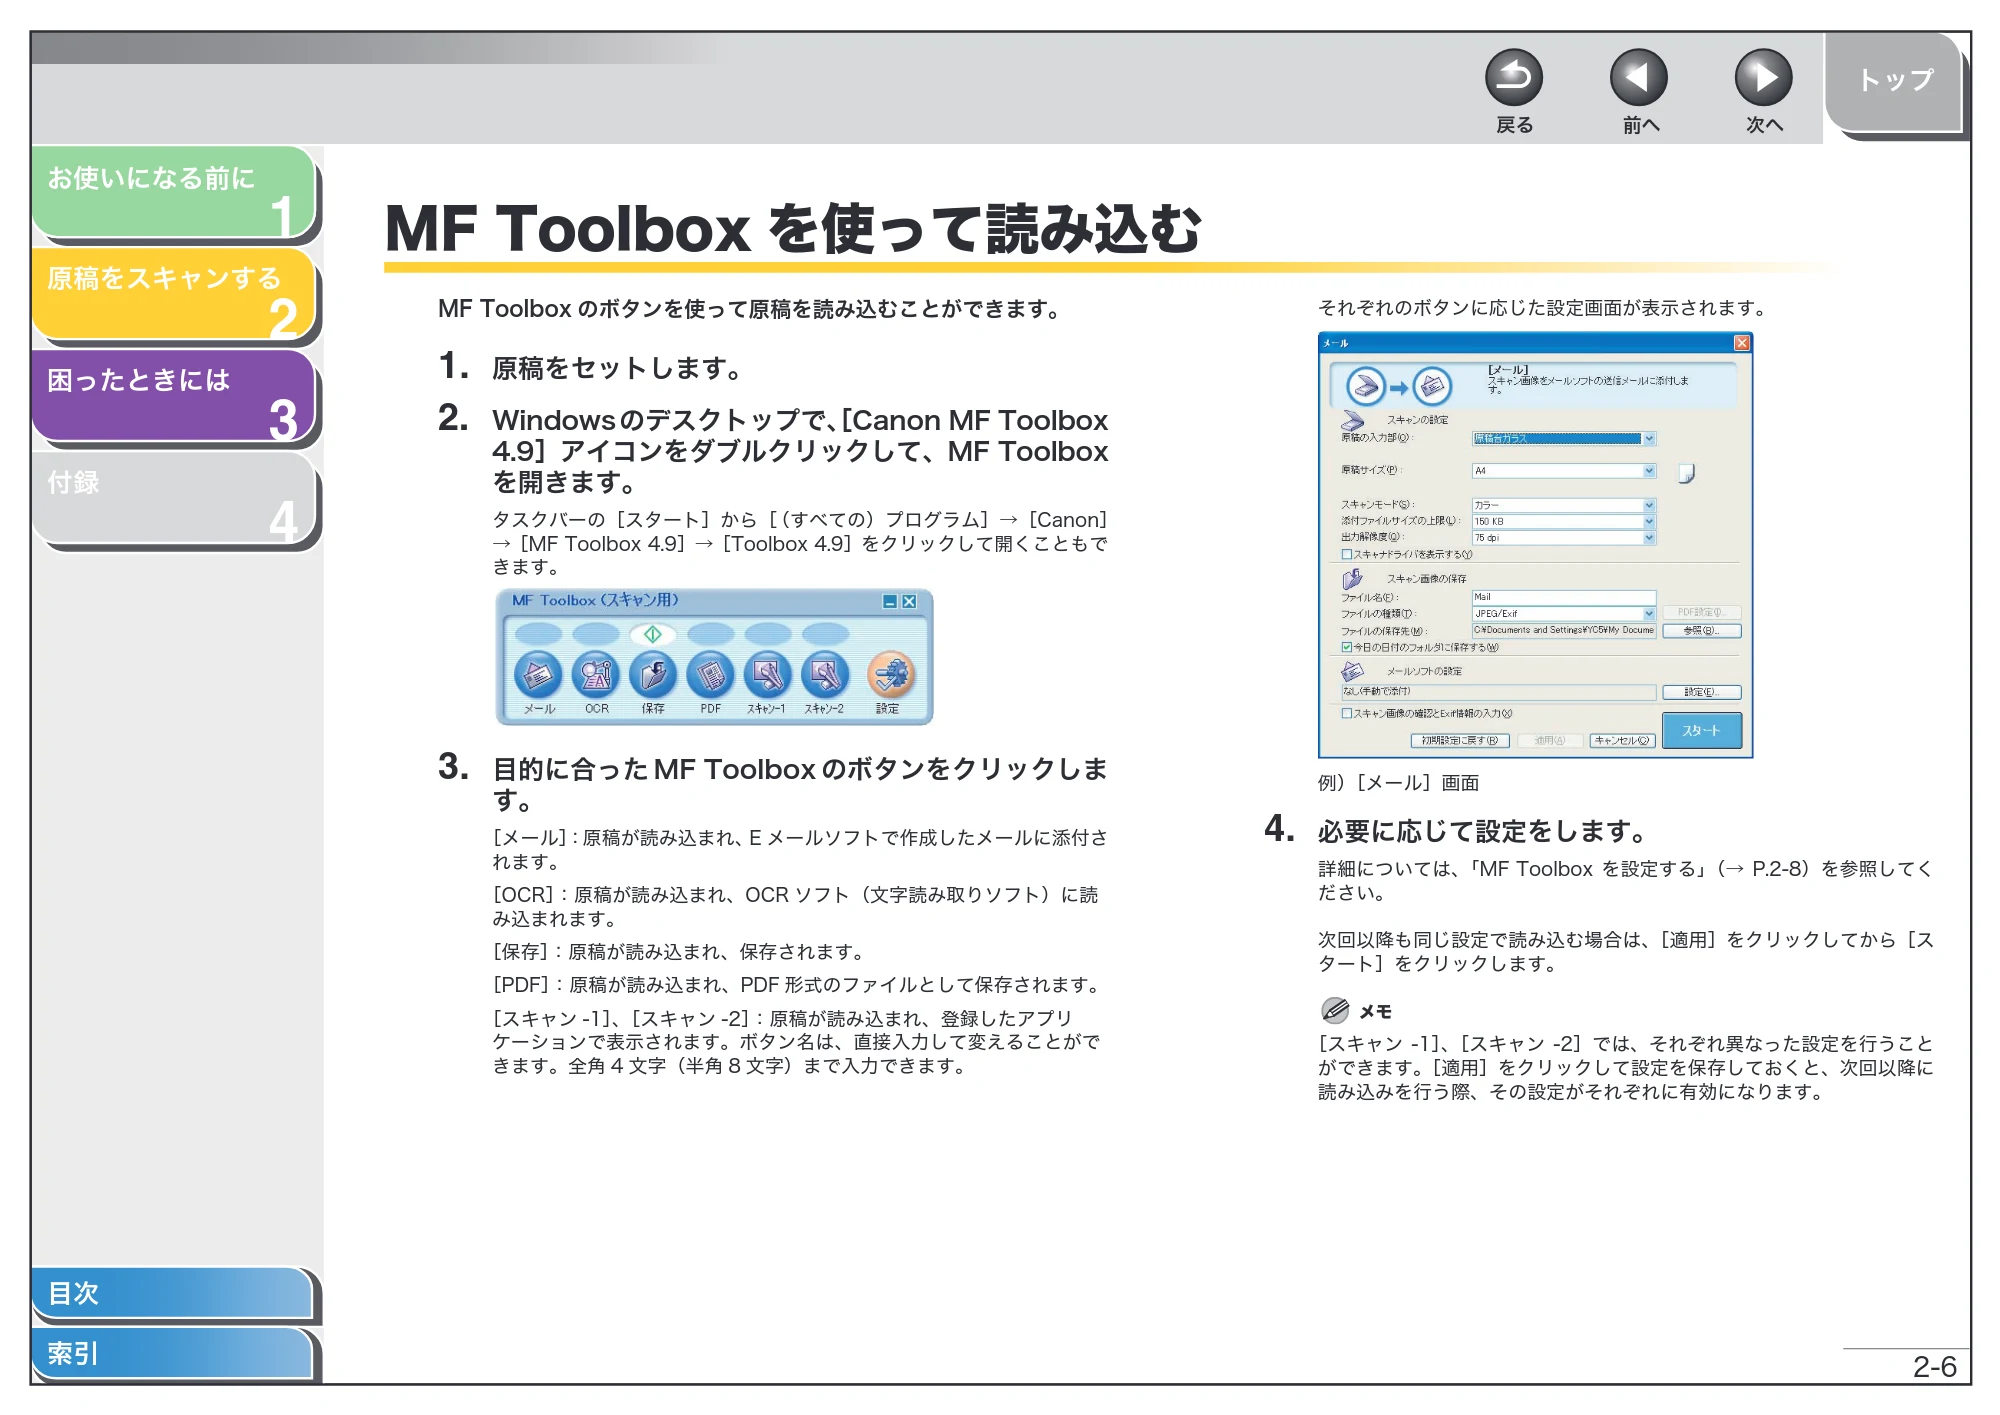Go to the 索引 index button
The image size is (2000, 1415).
click(172, 1353)
